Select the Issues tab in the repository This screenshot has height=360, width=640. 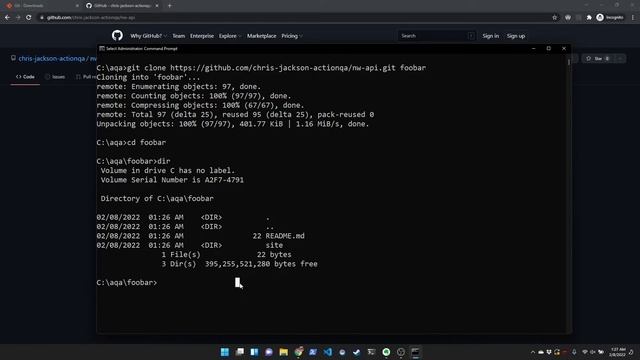coord(55,77)
